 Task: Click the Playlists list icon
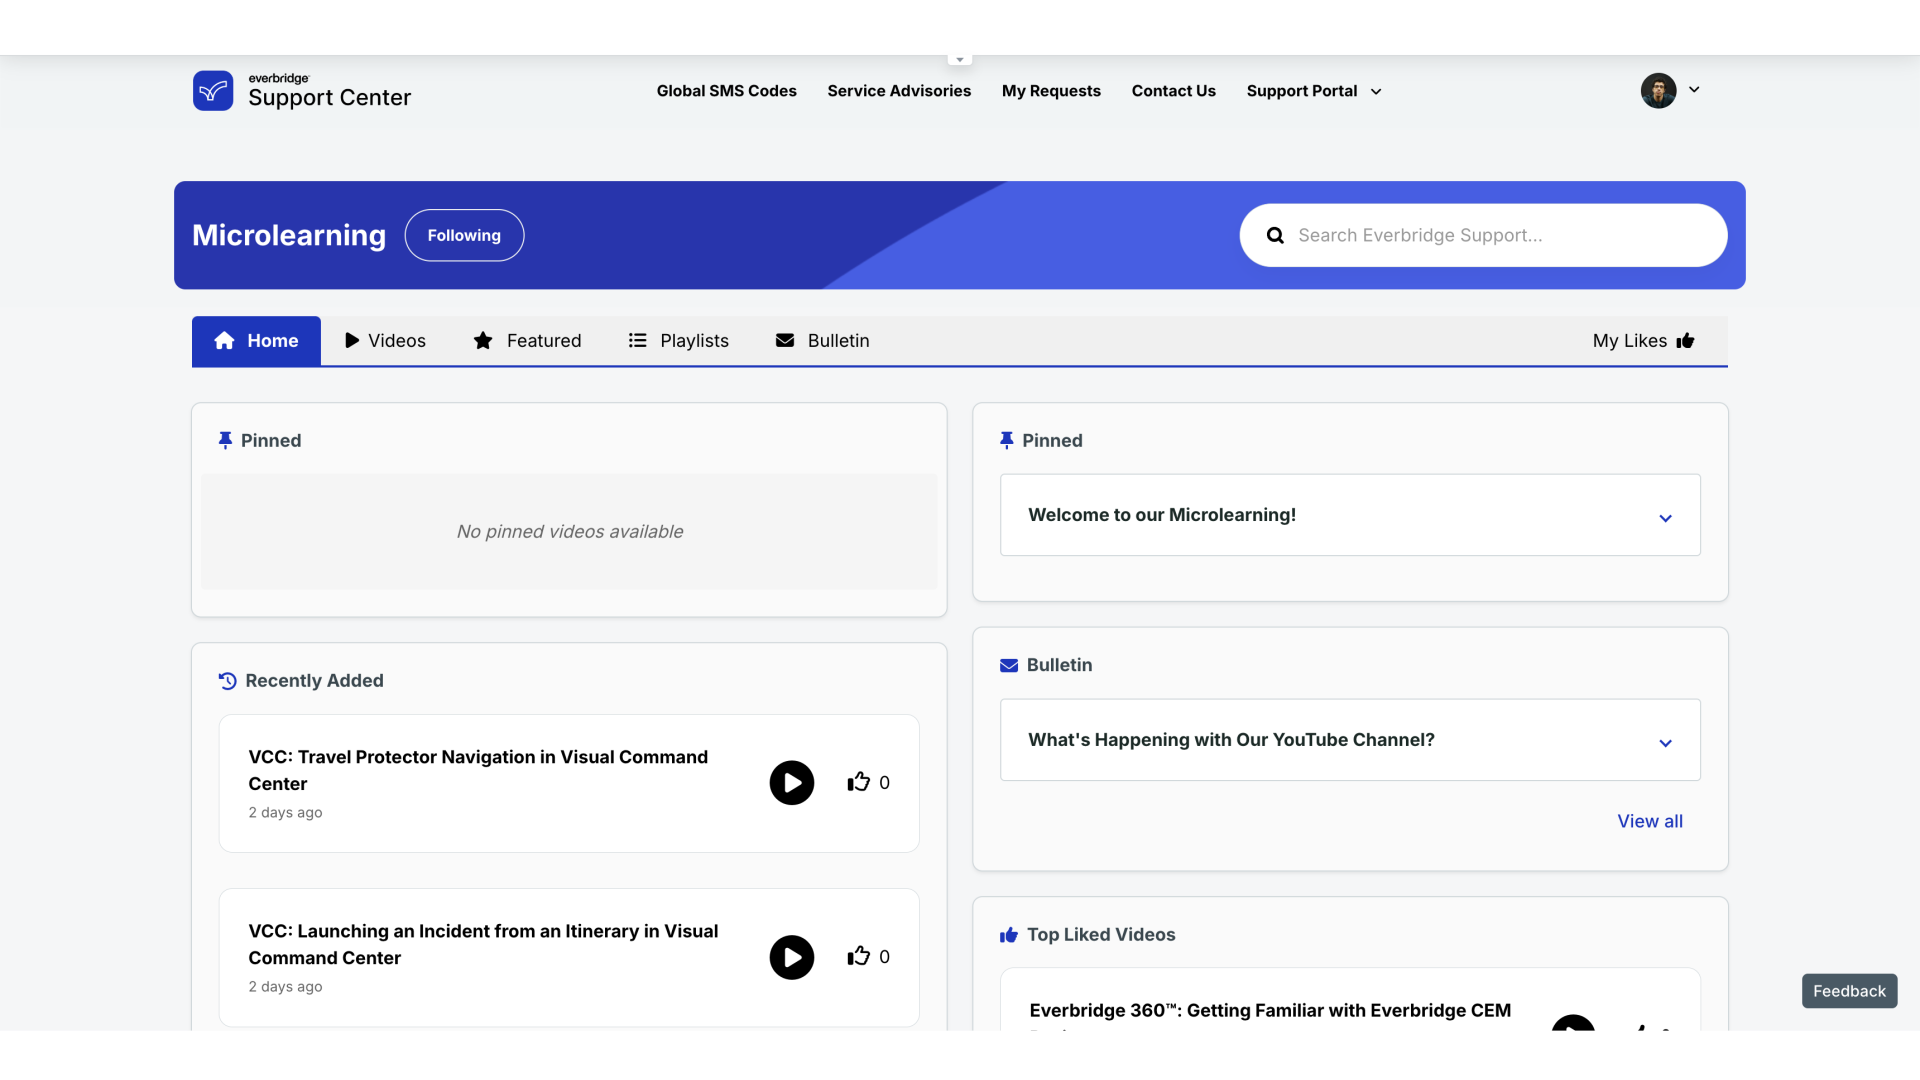pyautogui.click(x=637, y=342)
